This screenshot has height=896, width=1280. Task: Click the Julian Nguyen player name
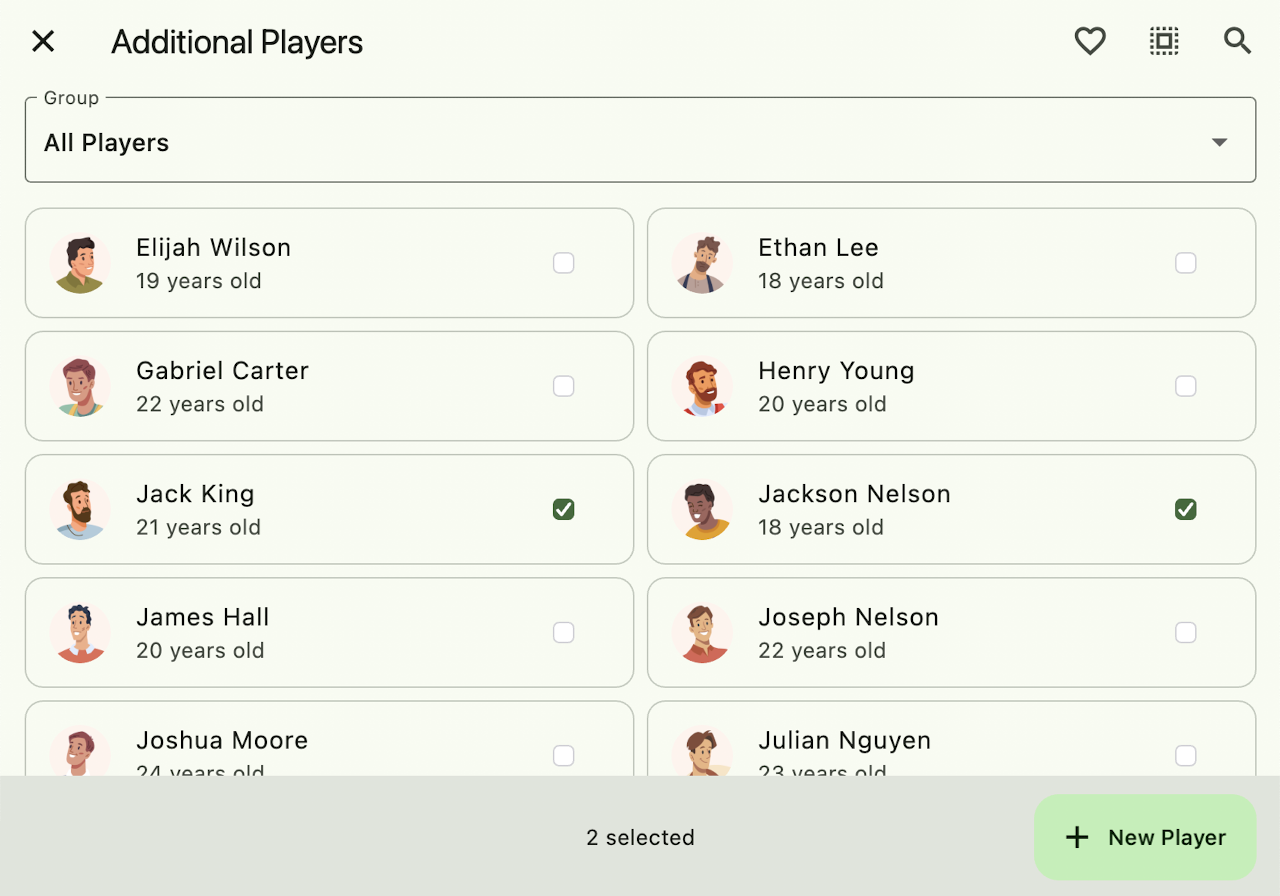click(x=844, y=741)
